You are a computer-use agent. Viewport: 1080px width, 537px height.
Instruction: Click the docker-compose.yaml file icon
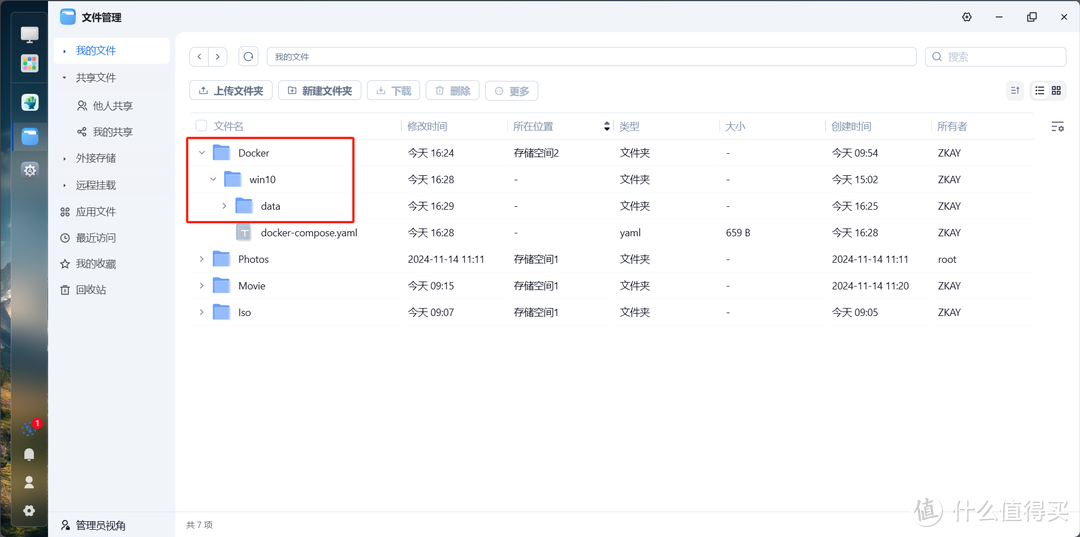(x=244, y=233)
